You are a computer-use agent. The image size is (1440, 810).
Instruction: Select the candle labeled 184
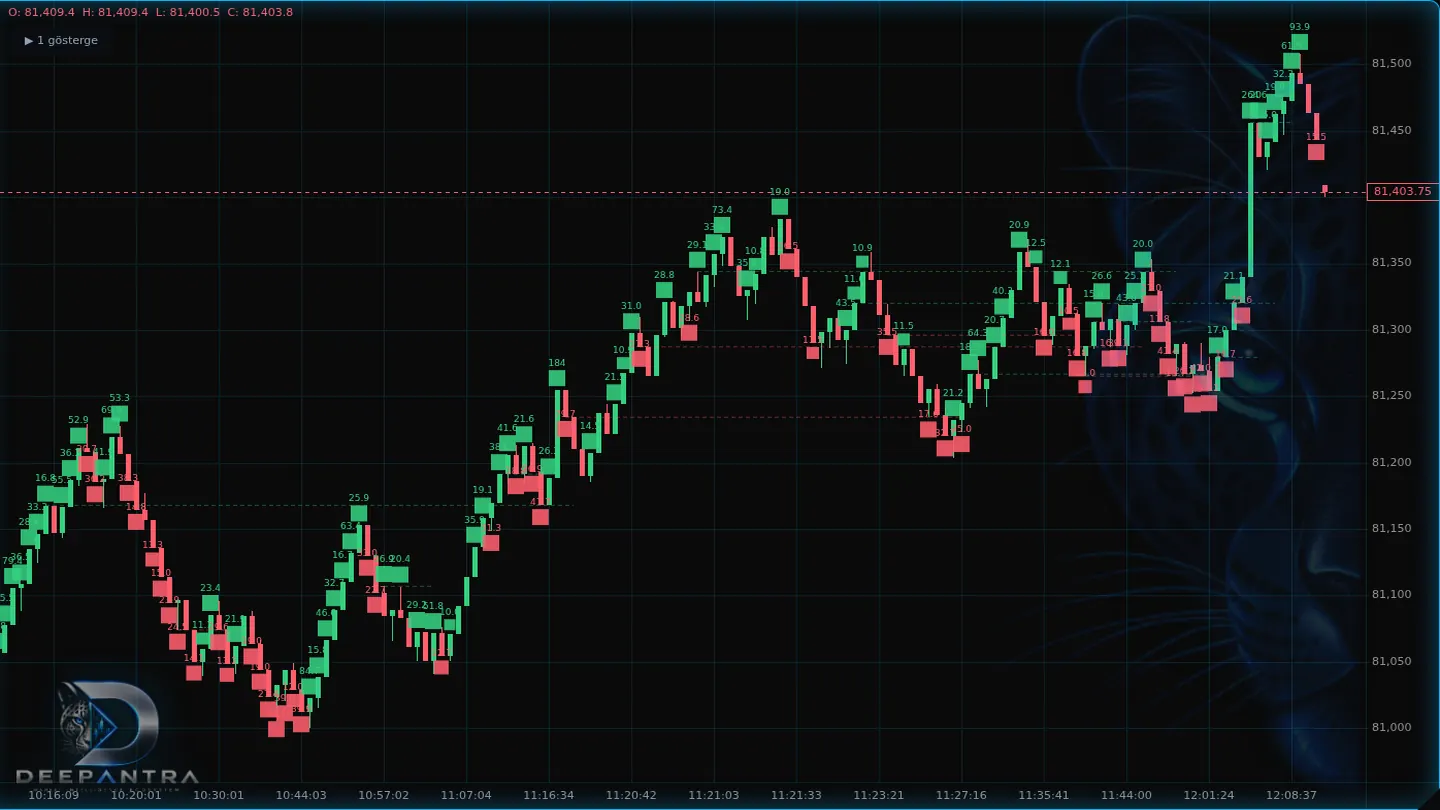click(x=557, y=377)
